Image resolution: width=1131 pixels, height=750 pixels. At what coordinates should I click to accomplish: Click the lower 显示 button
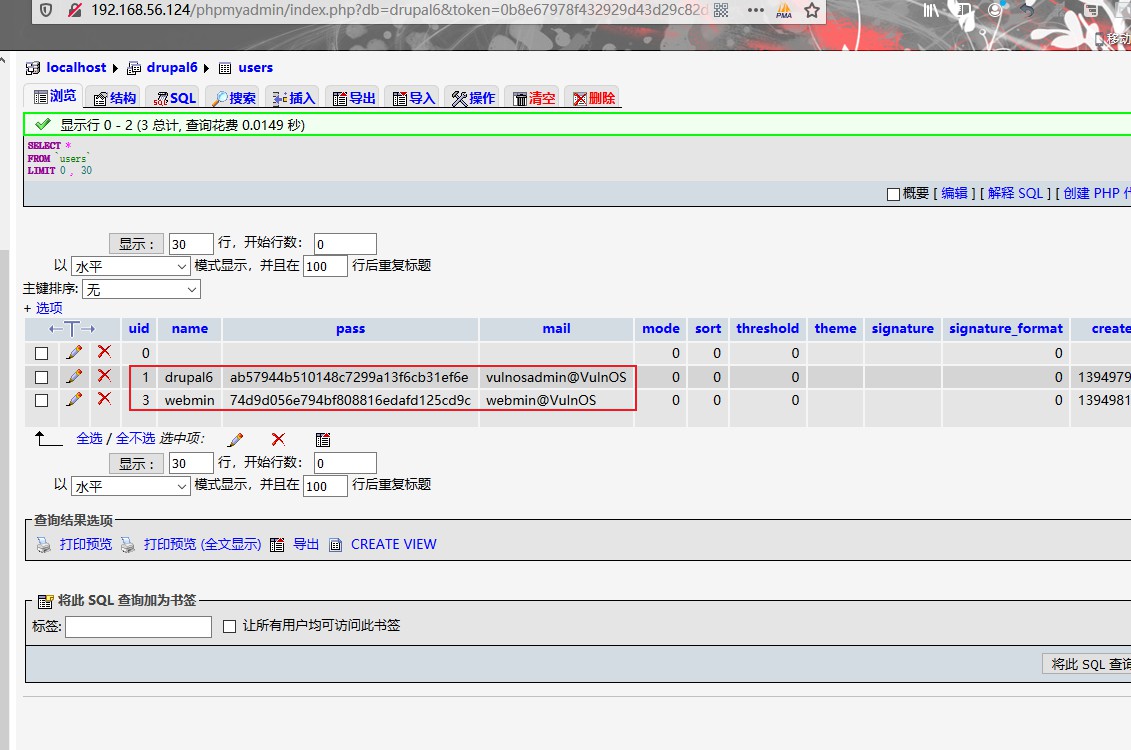point(136,464)
